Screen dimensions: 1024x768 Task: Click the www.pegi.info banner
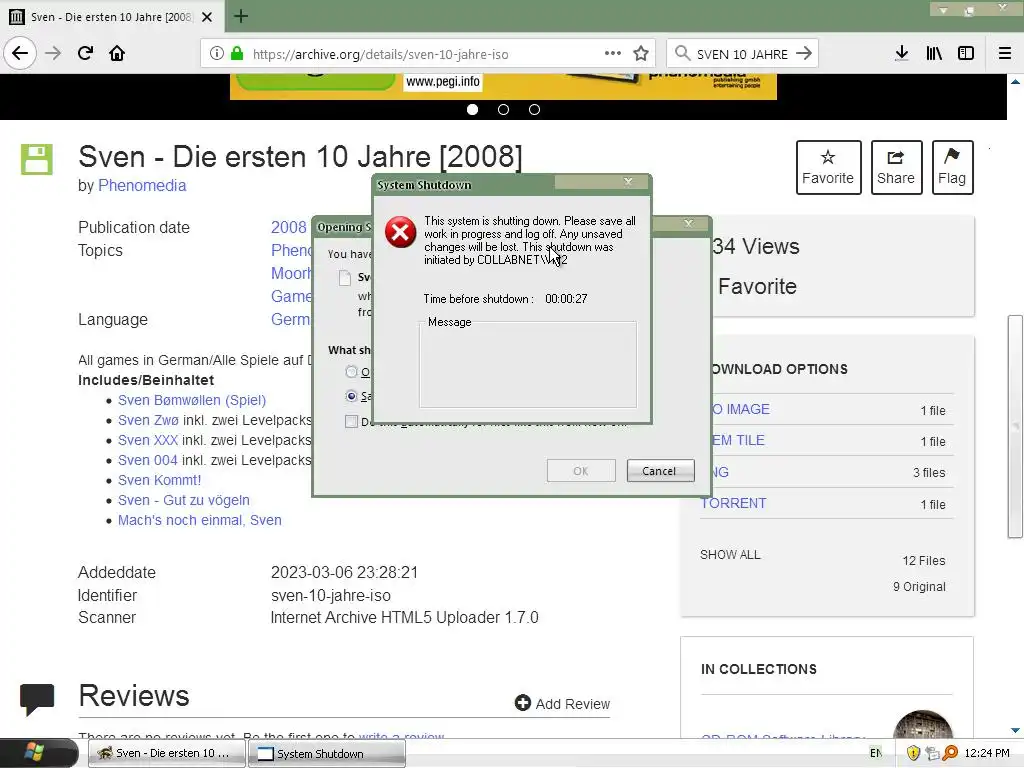pyautogui.click(x=443, y=82)
